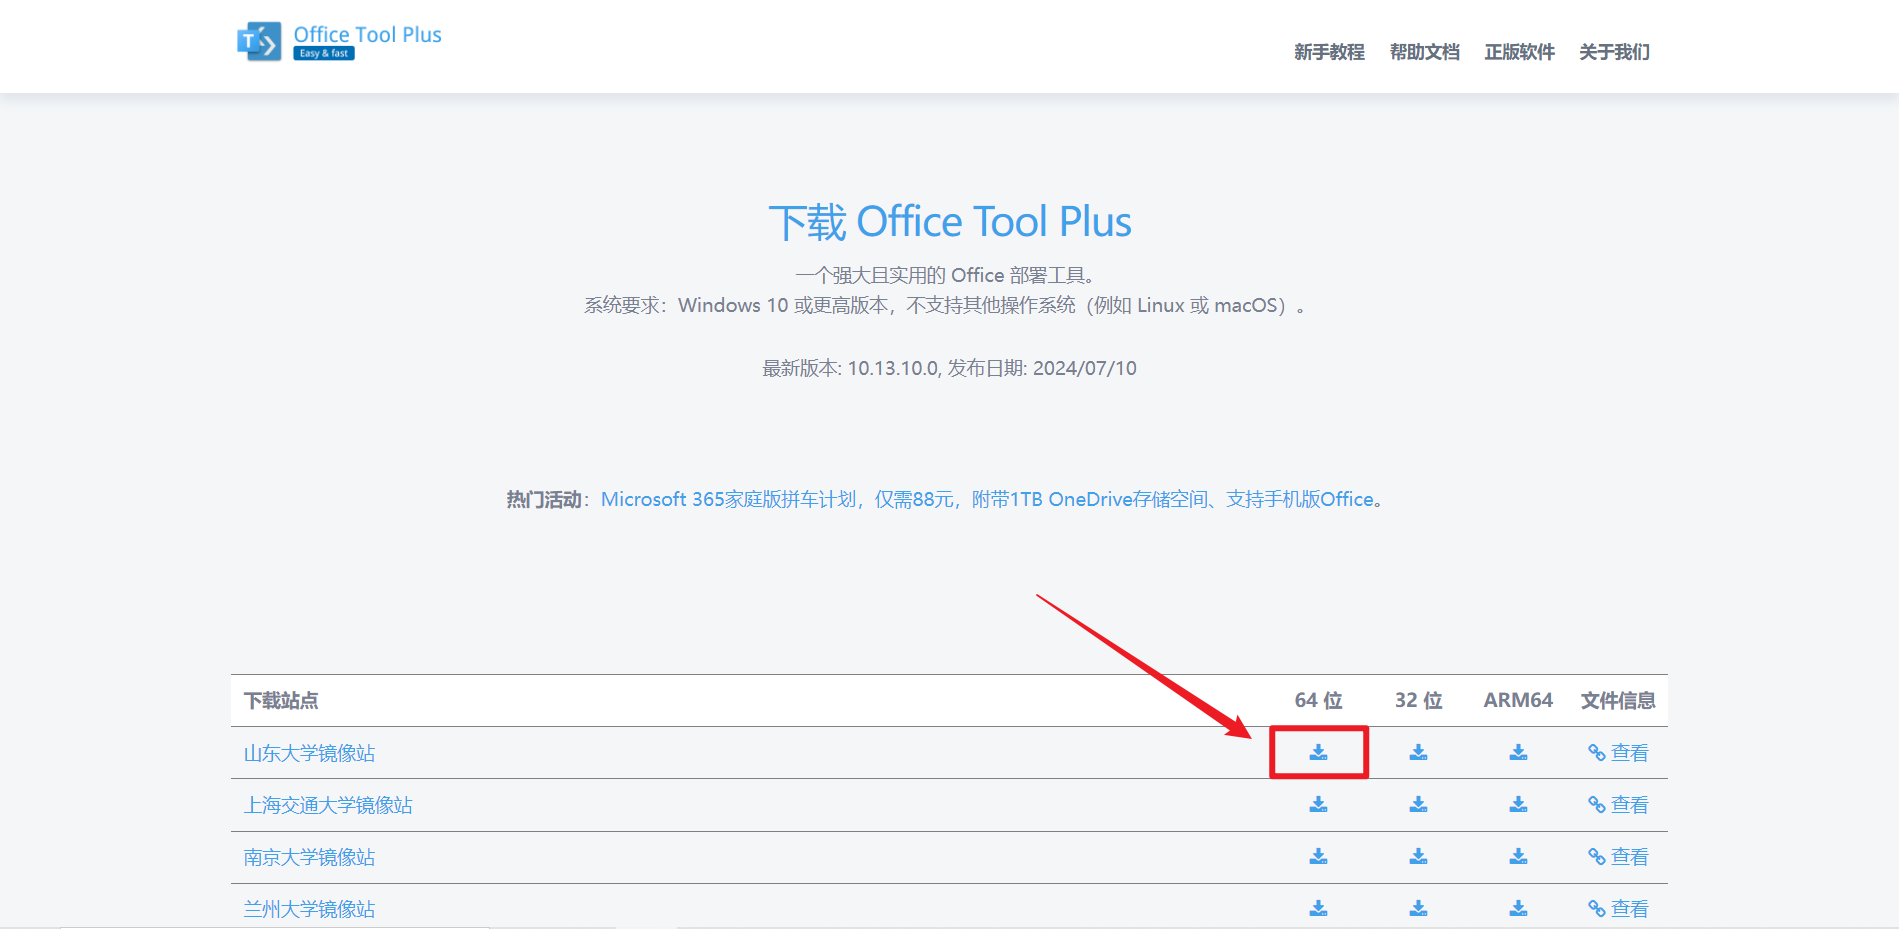Screen dimensions: 1899x929
Task: Click the 下载站点 column header
Action: (280, 700)
